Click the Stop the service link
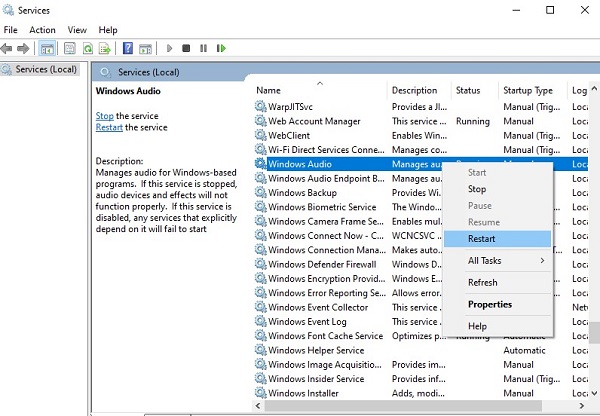This screenshot has width=600, height=416. [x=104, y=116]
